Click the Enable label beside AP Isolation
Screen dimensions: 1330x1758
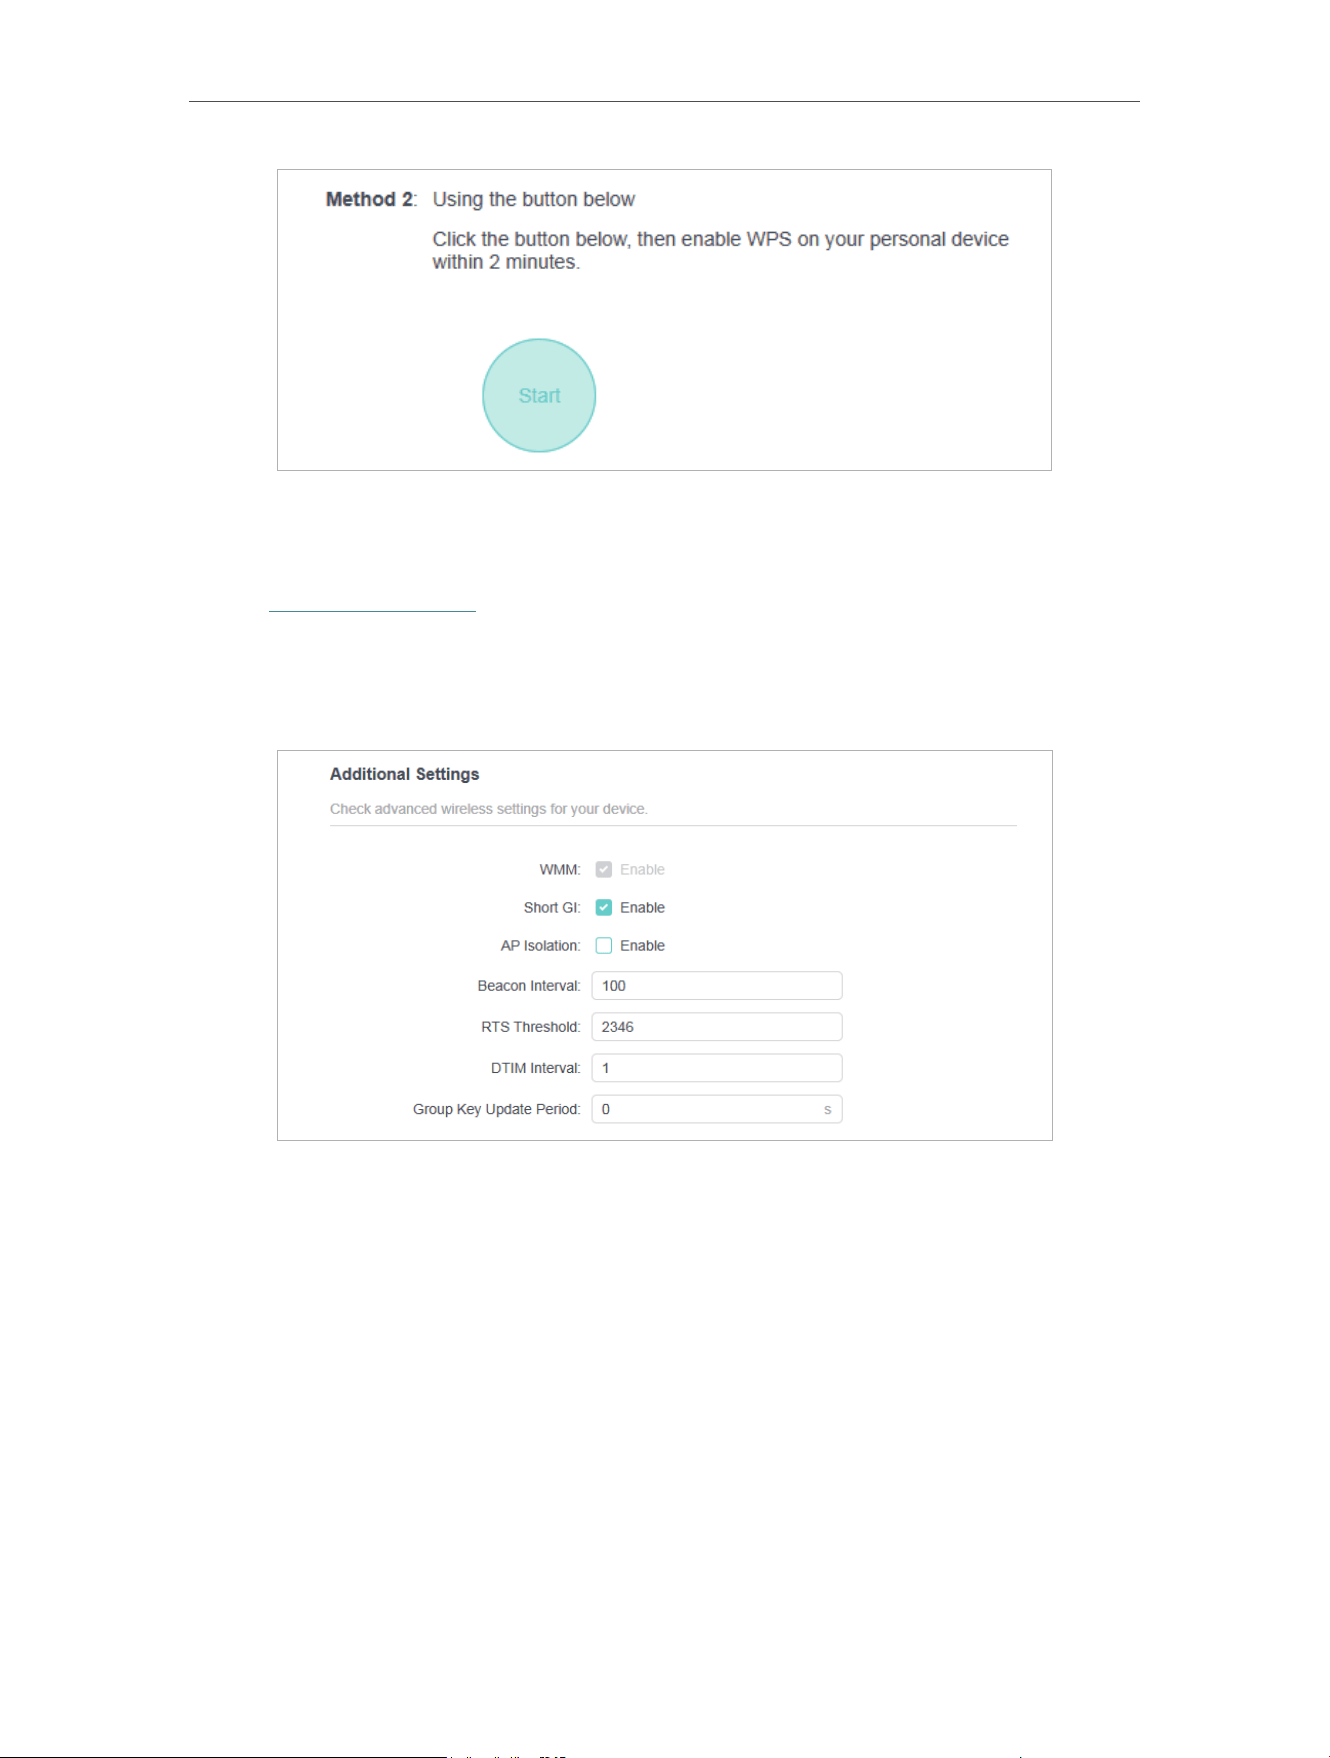(x=642, y=946)
